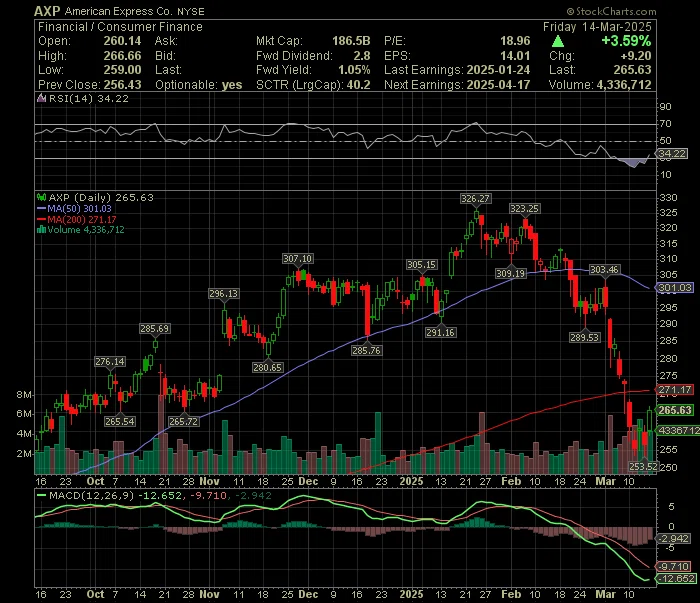This screenshot has width=700, height=603.
Task: Click the 285.69 price label
Action: tap(154, 329)
